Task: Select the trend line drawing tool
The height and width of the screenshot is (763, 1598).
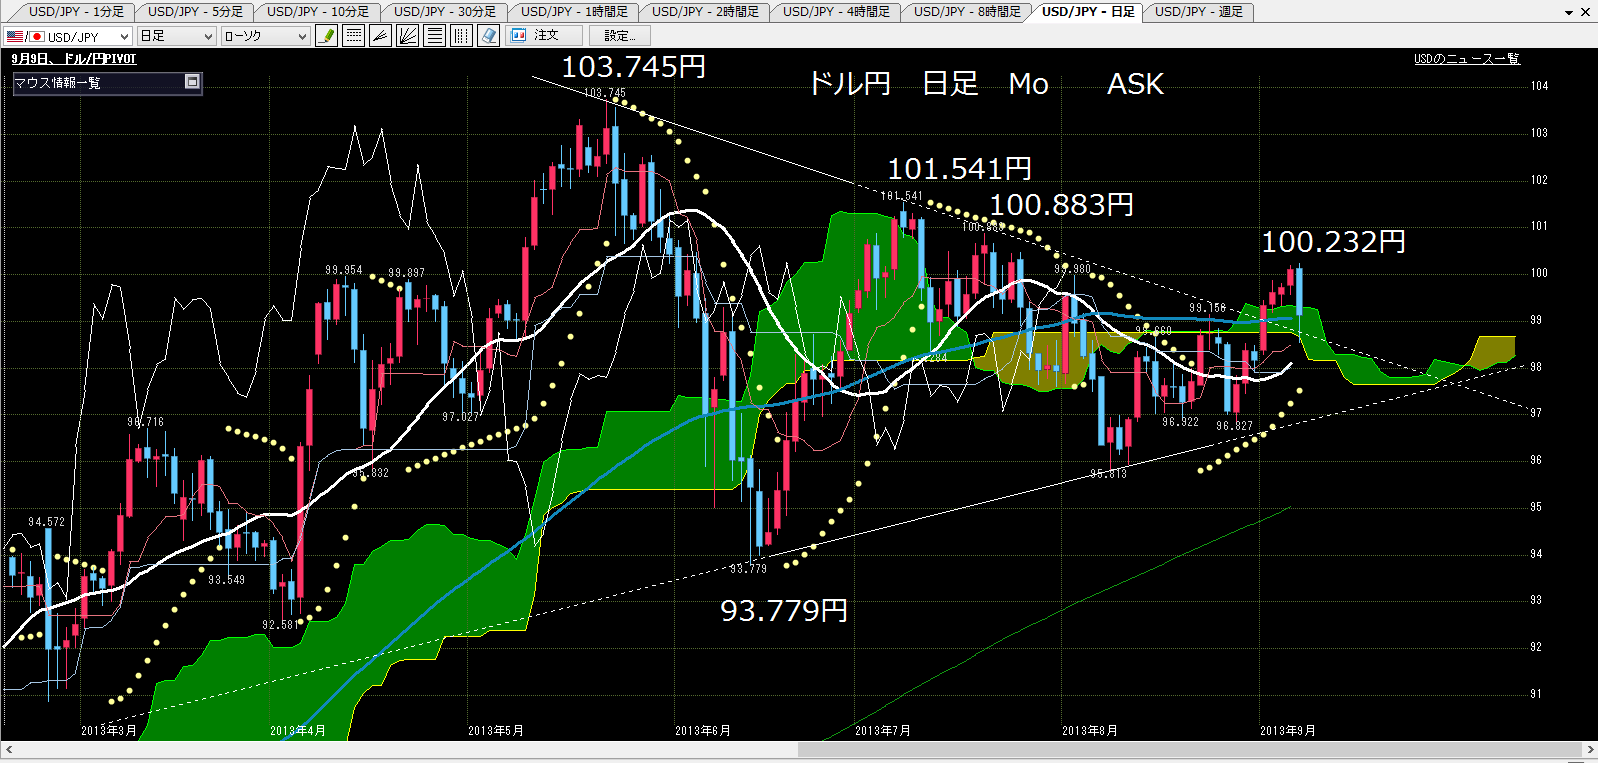Action: click(x=380, y=36)
